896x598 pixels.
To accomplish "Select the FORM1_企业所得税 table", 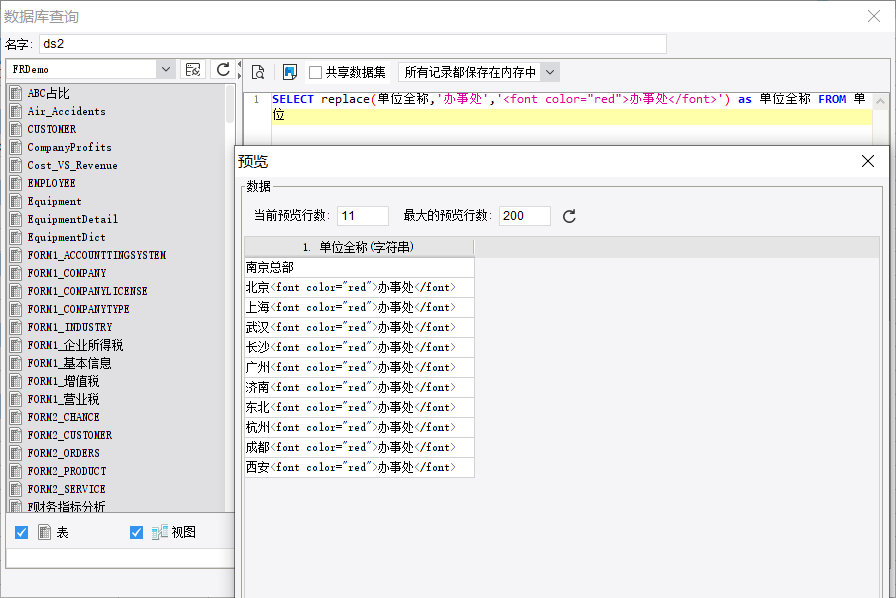I will point(117,345).
